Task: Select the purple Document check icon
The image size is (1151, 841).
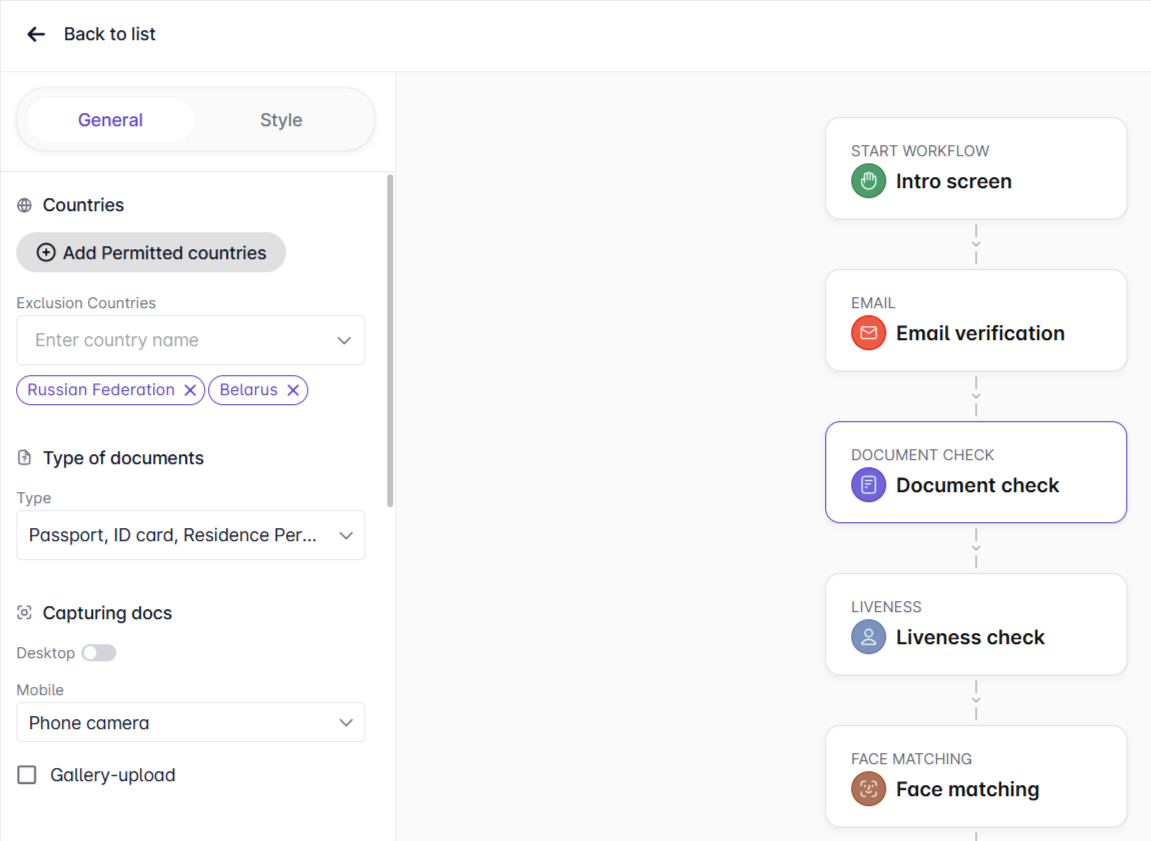Action: coord(868,485)
